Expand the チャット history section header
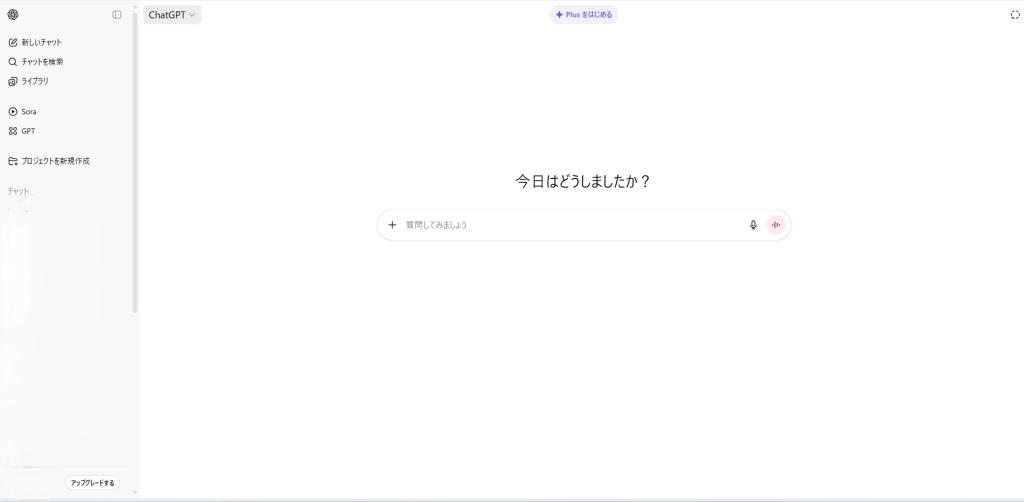Viewport: 1024px width, 502px height. pyautogui.click(x=20, y=191)
